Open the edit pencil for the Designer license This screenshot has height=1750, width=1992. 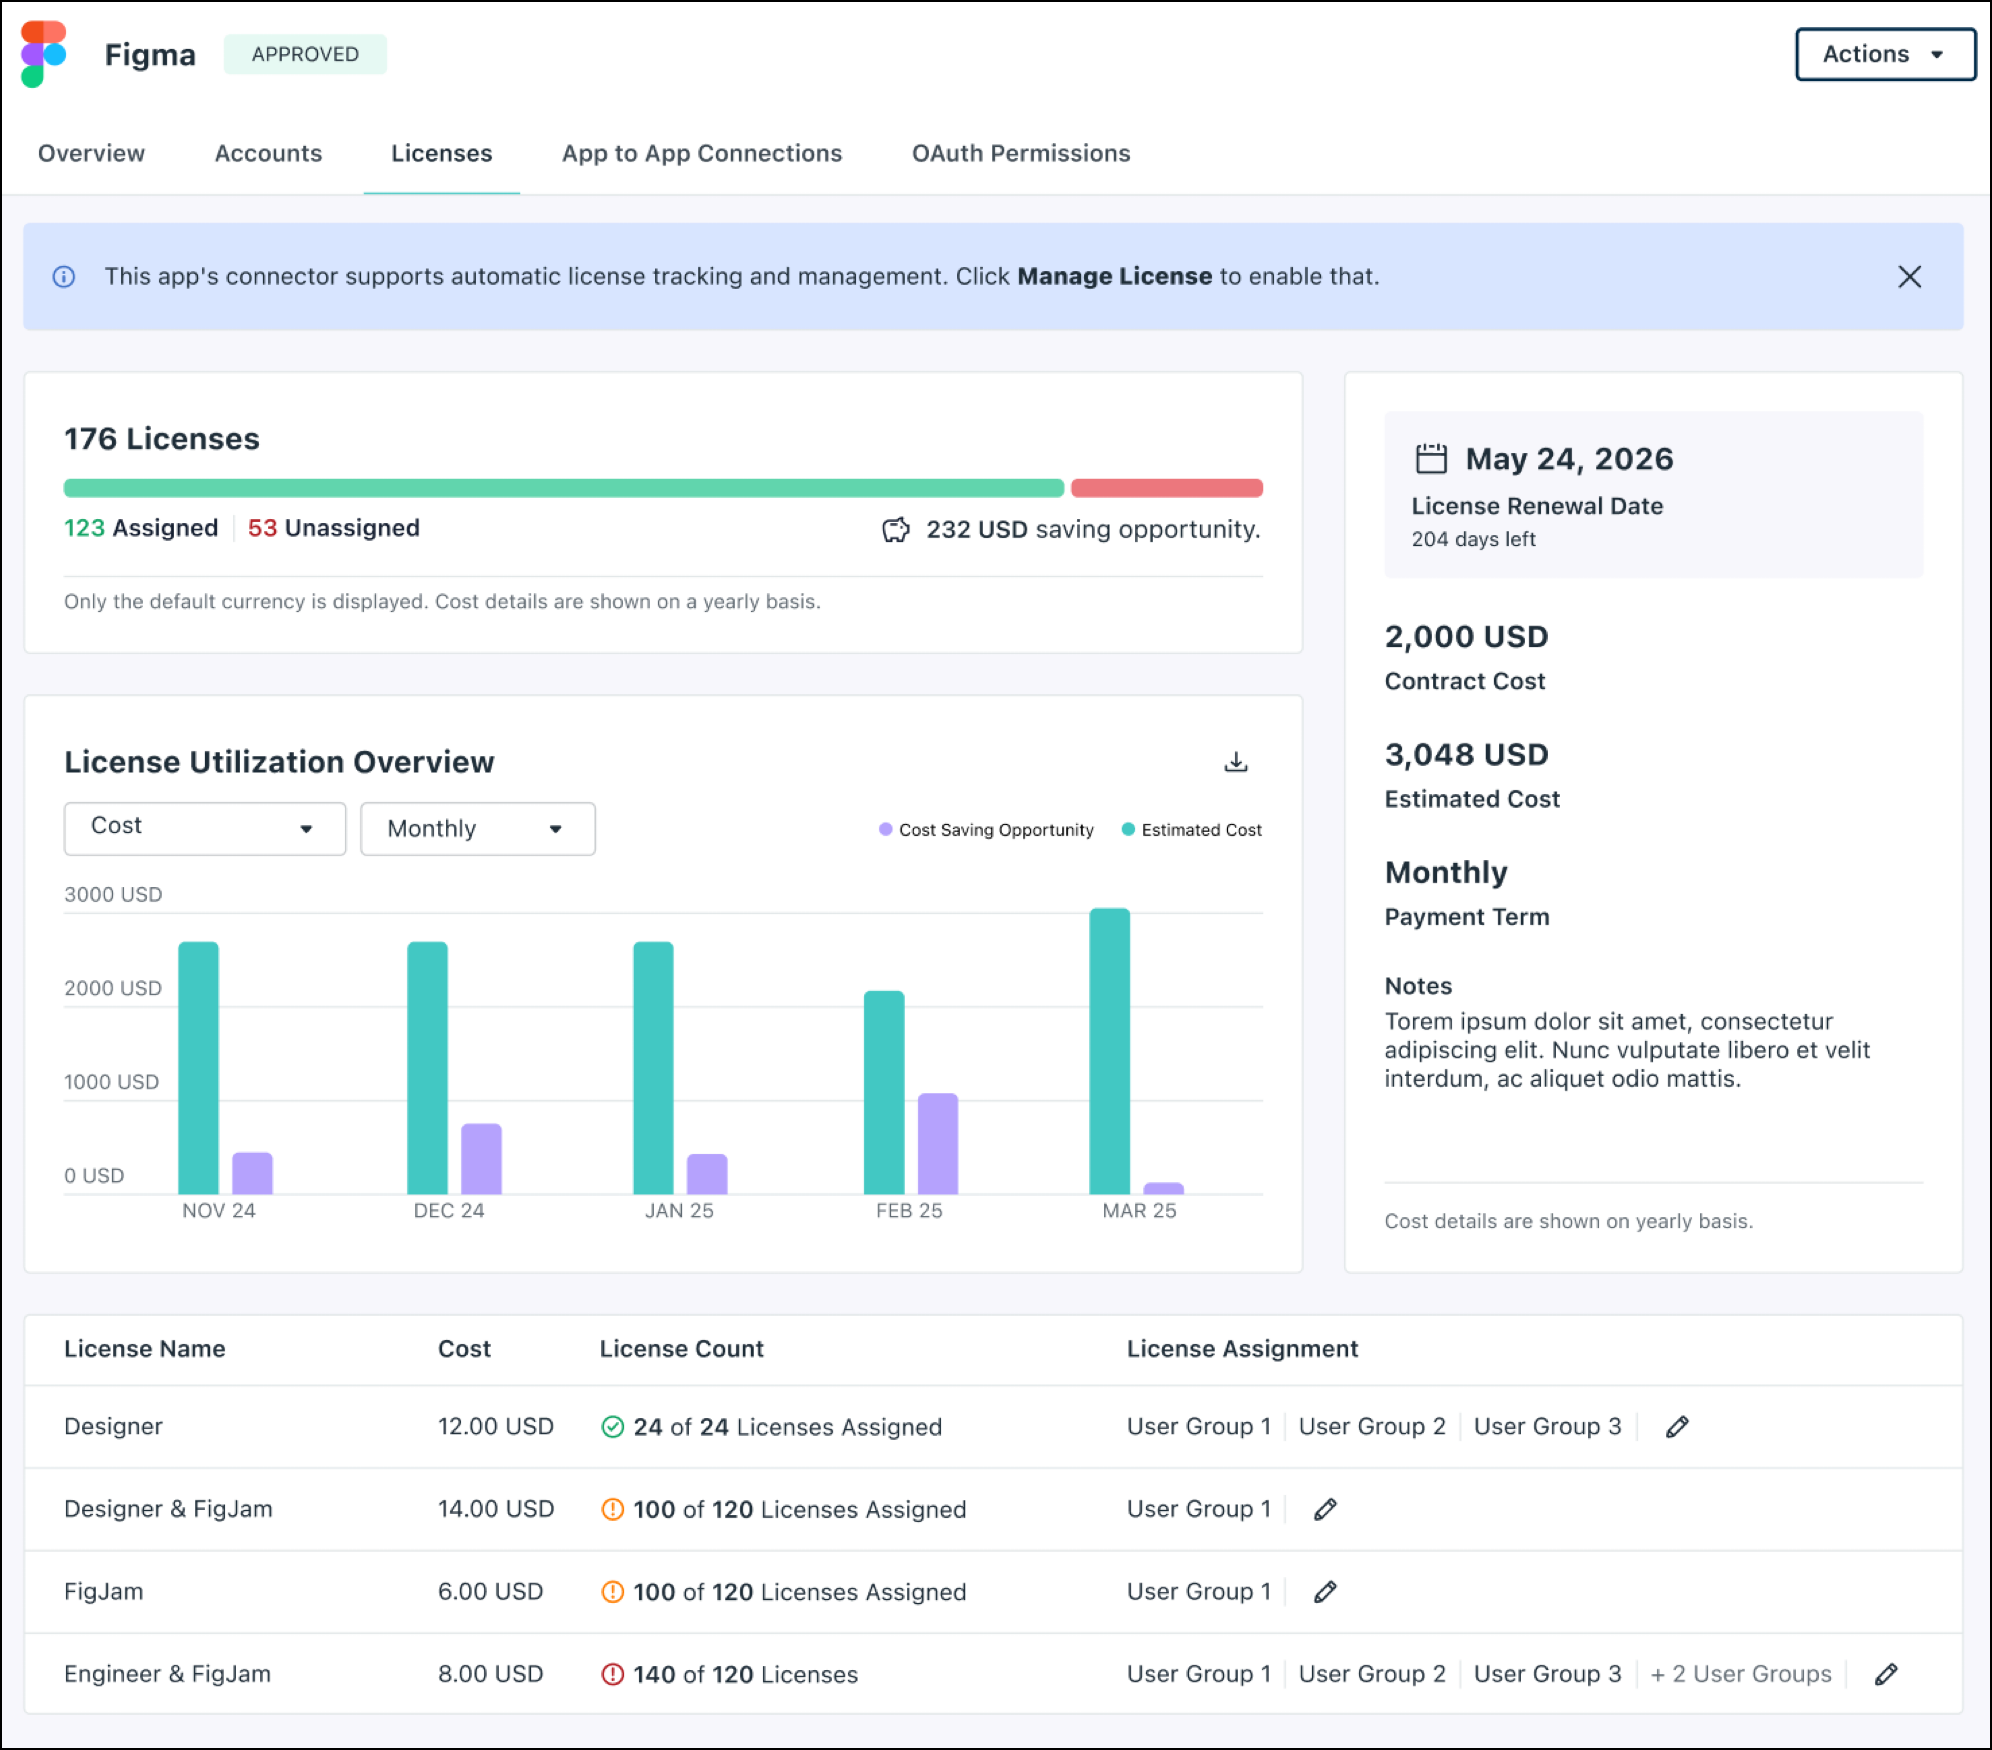pyautogui.click(x=1676, y=1426)
